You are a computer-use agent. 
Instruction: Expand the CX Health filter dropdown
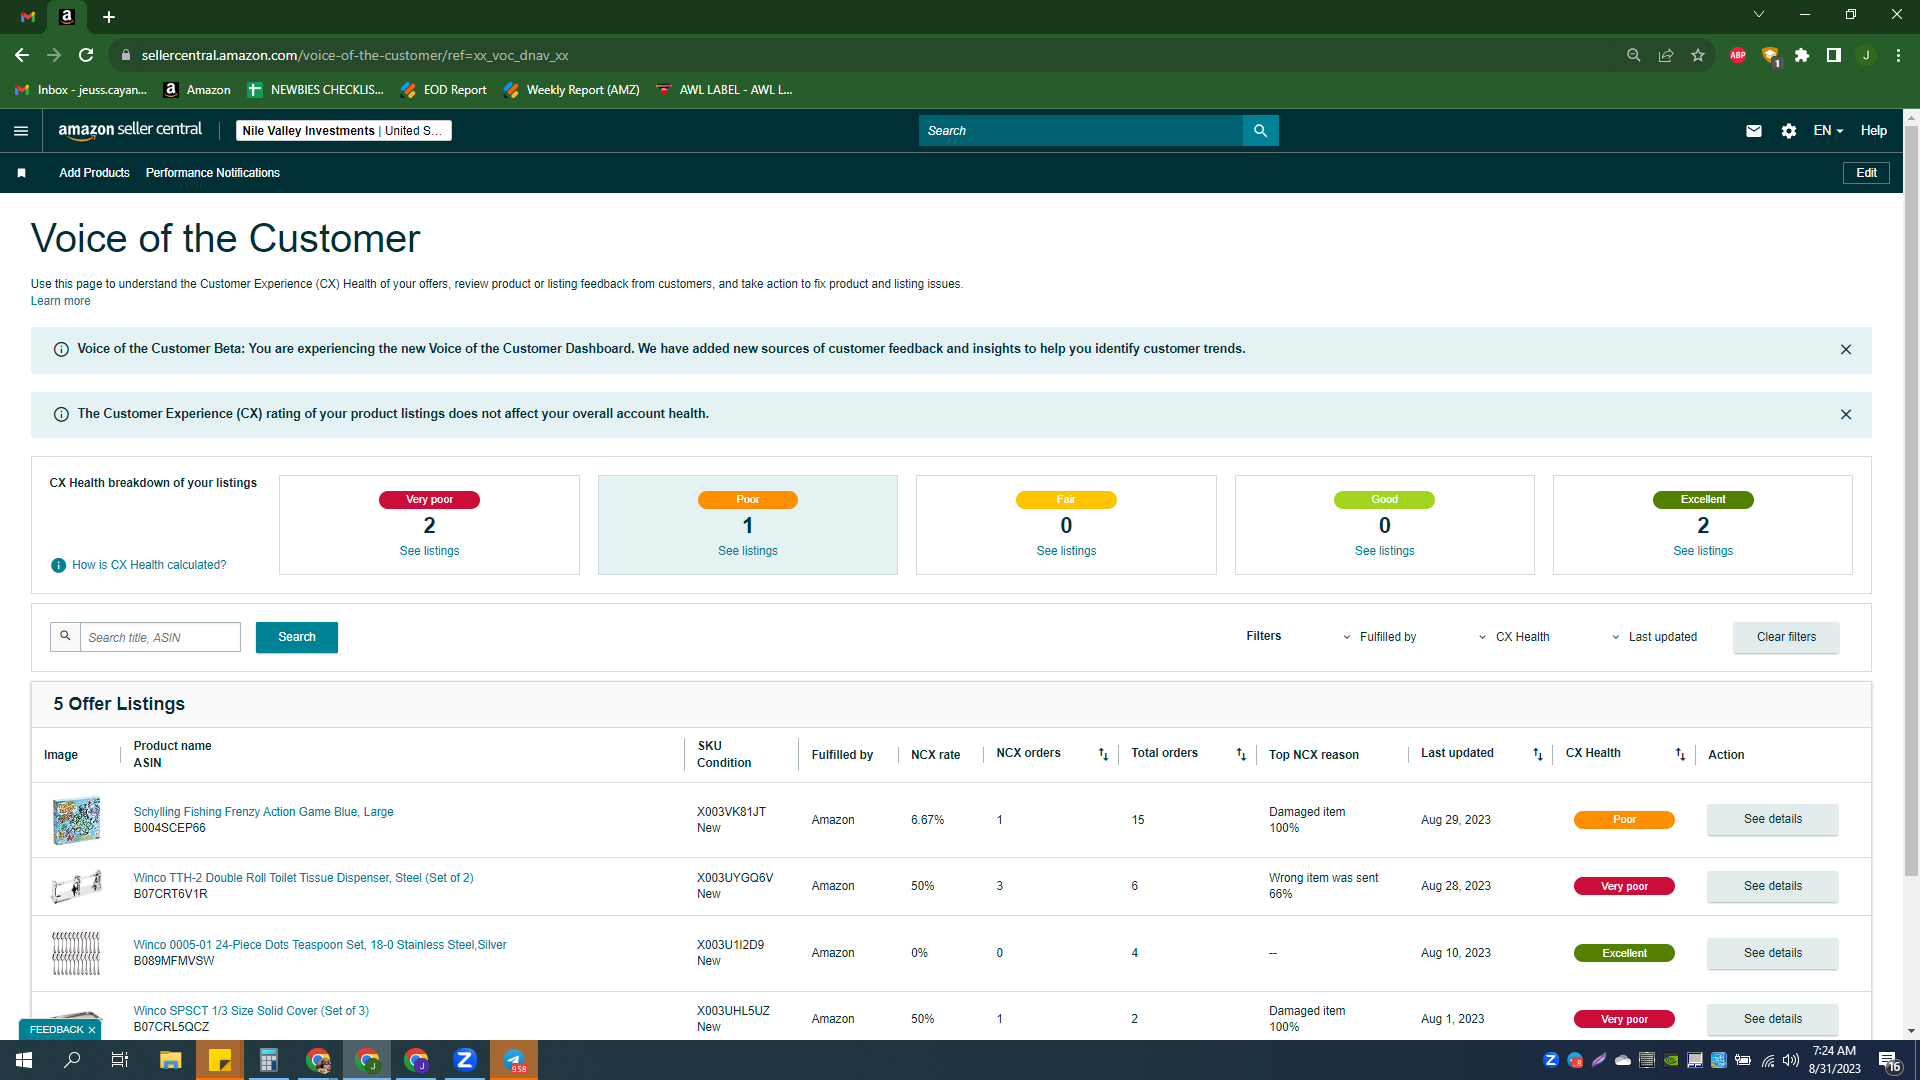pos(1513,638)
